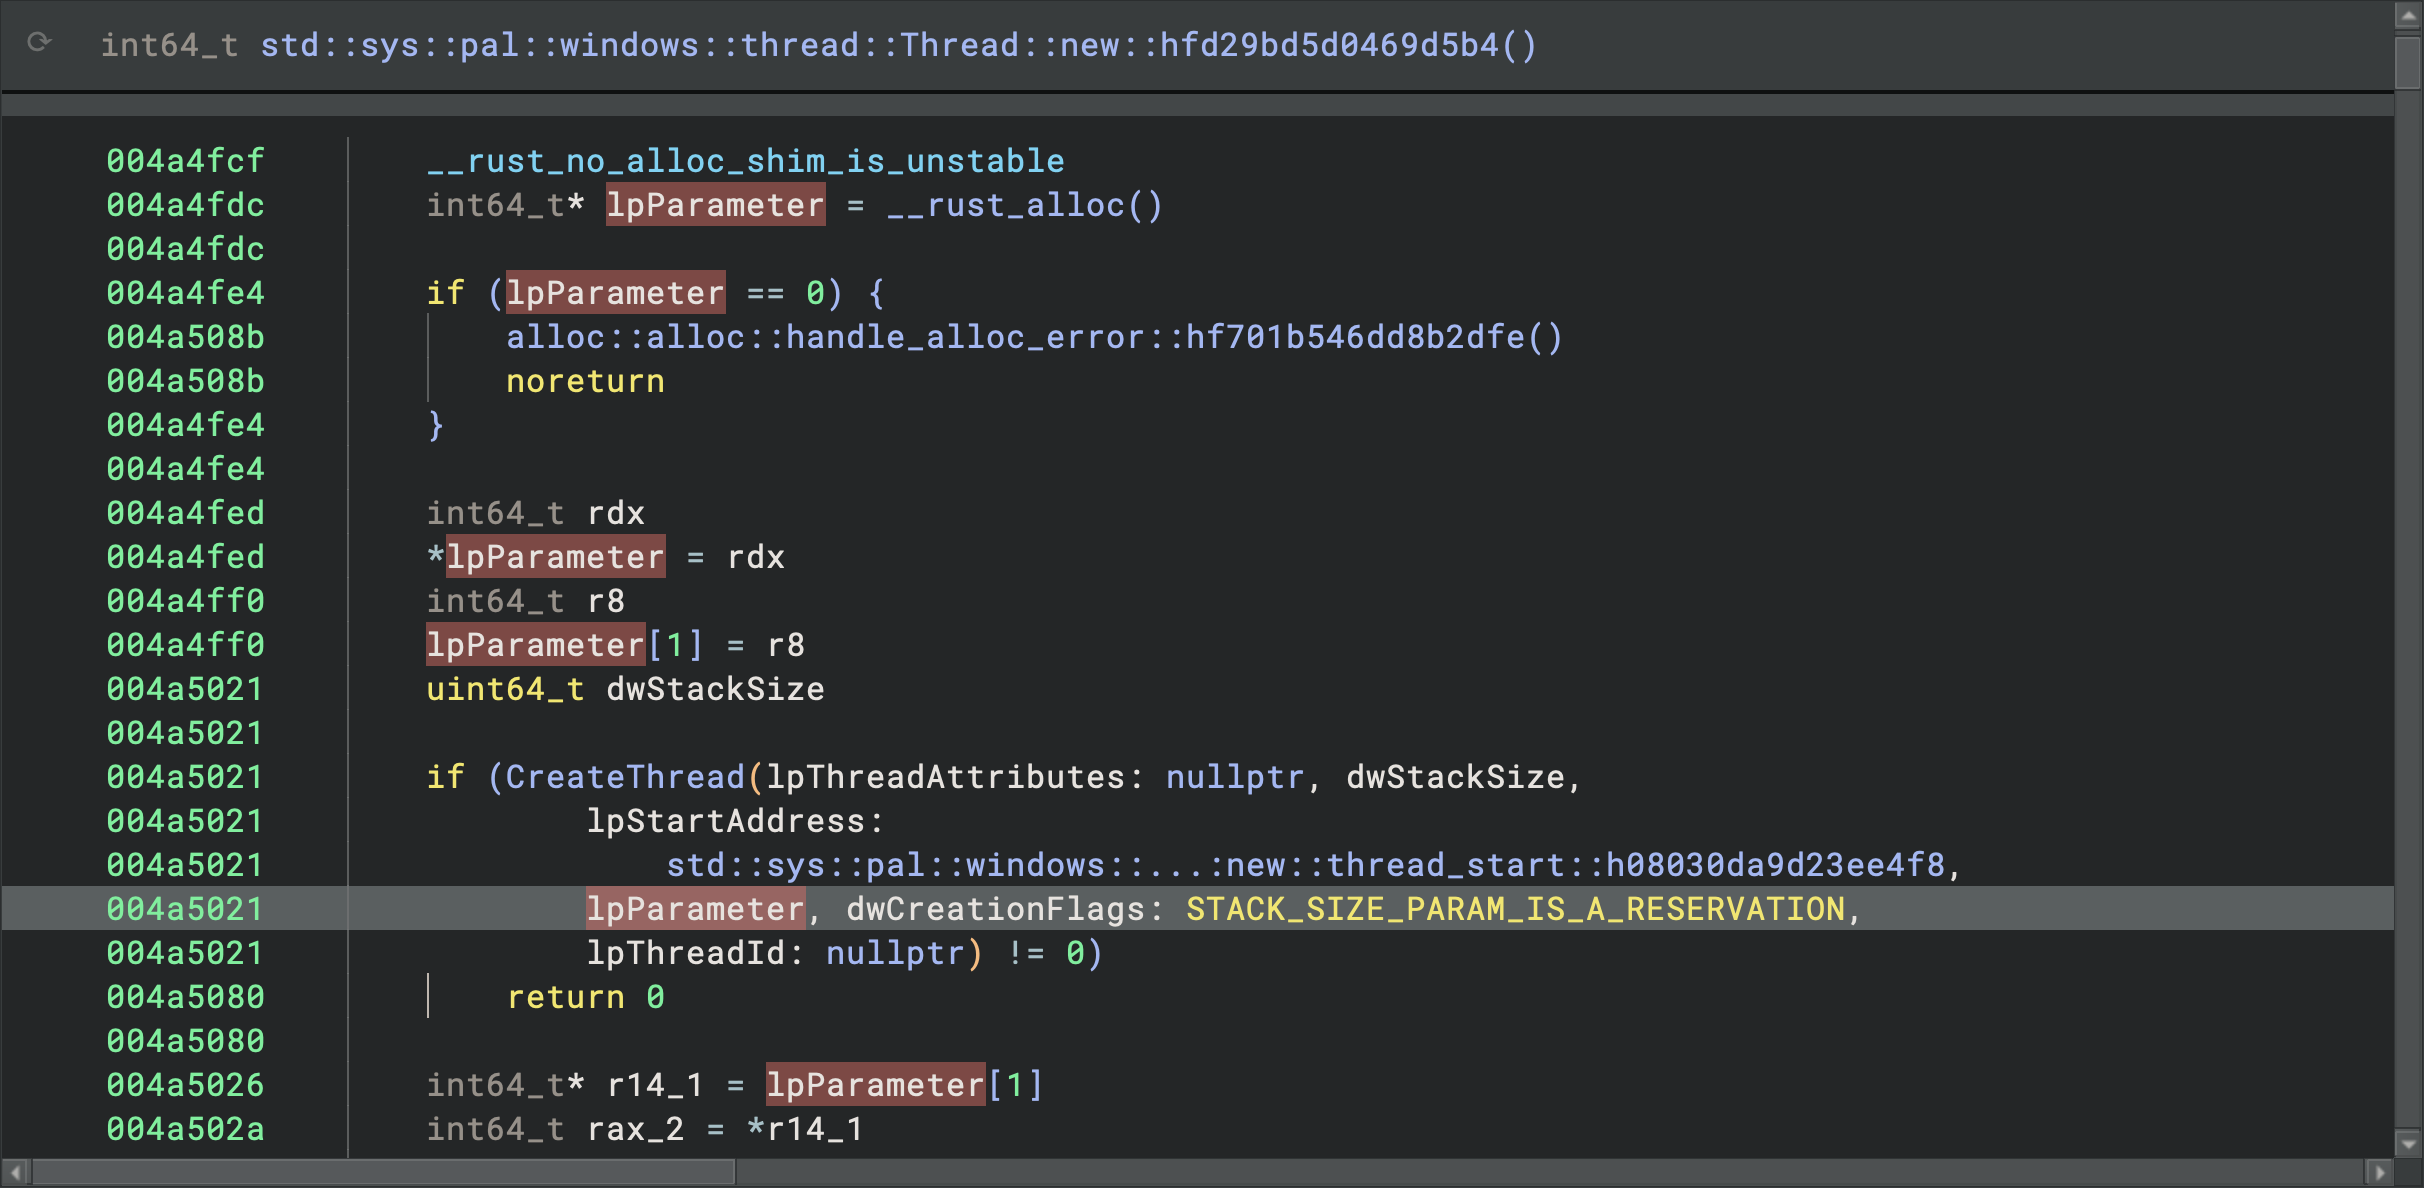2424x1188 pixels.
Task: Click the horizontal scrollbar thumb
Action: coord(383,1172)
